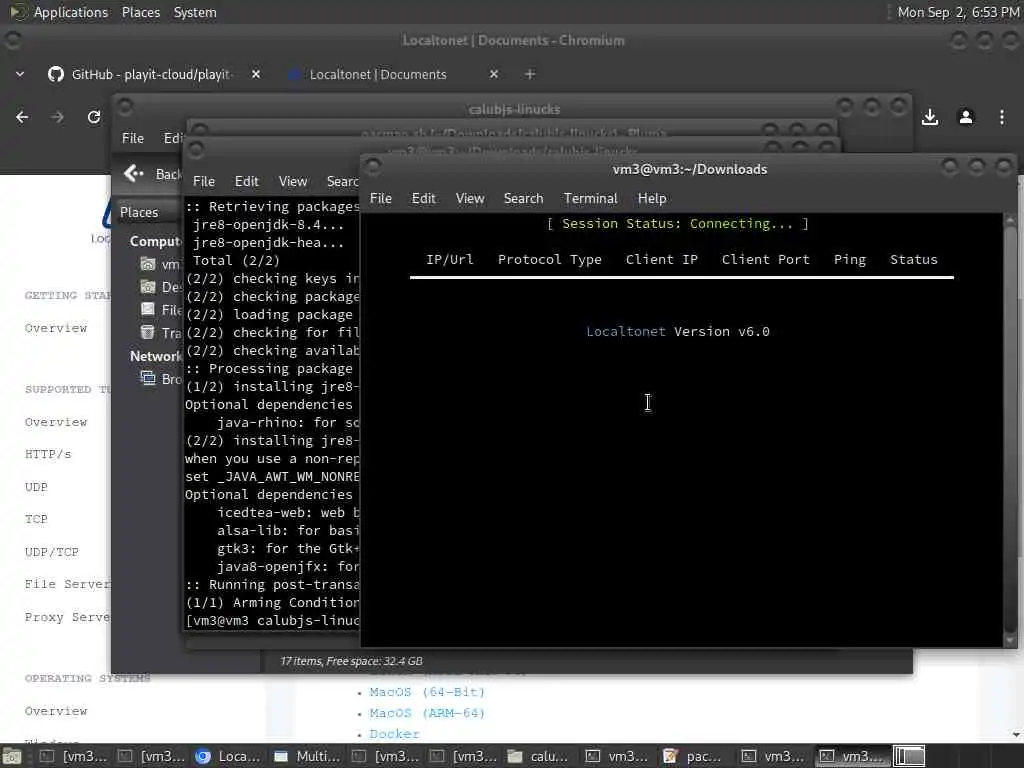Viewport: 1024px width, 768px height.
Task: Open the Chromium profile icon
Action: [x=966, y=117]
